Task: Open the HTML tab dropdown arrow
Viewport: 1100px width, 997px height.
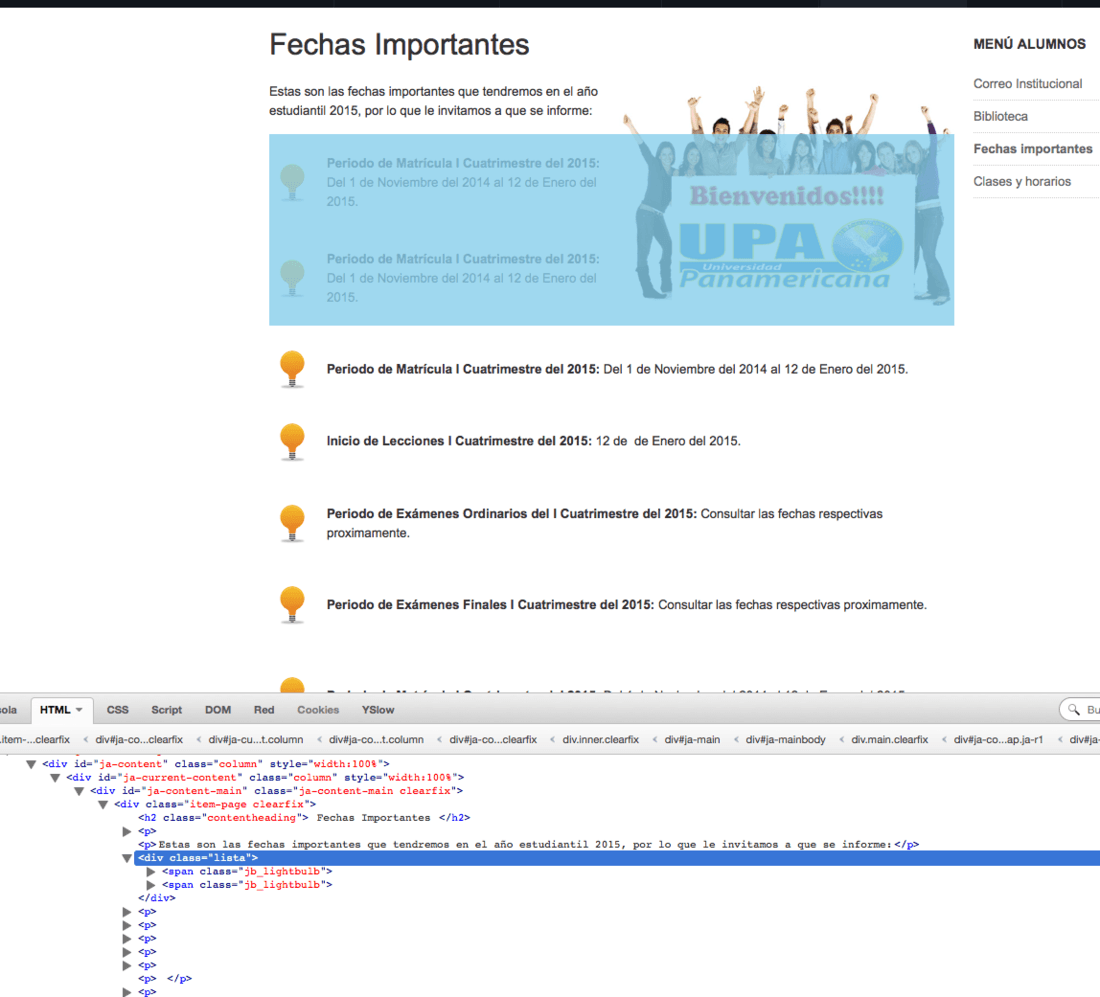Action: coord(79,710)
